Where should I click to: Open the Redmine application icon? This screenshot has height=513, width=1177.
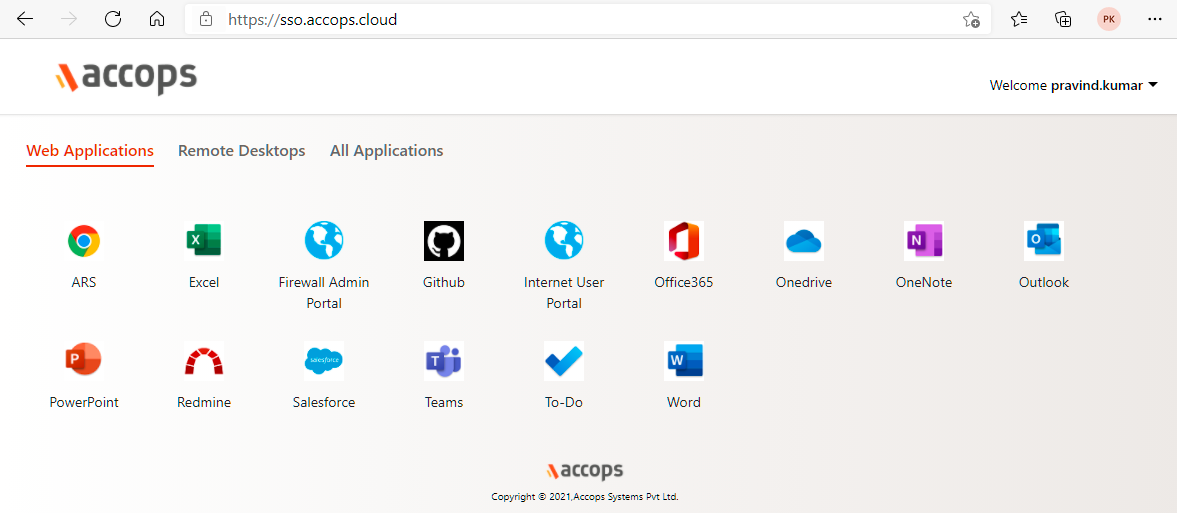204,361
